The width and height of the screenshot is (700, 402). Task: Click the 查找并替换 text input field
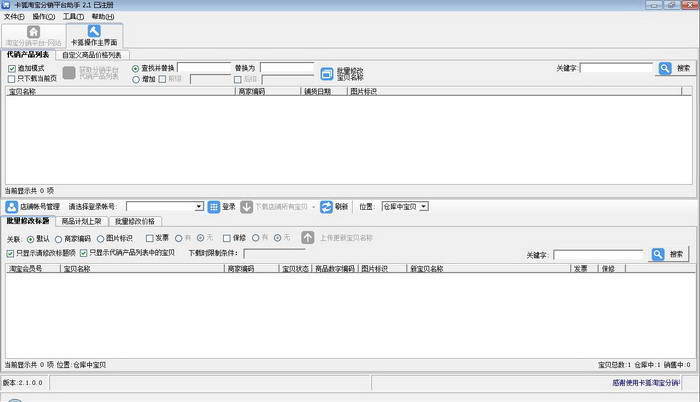[x=203, y=68]
